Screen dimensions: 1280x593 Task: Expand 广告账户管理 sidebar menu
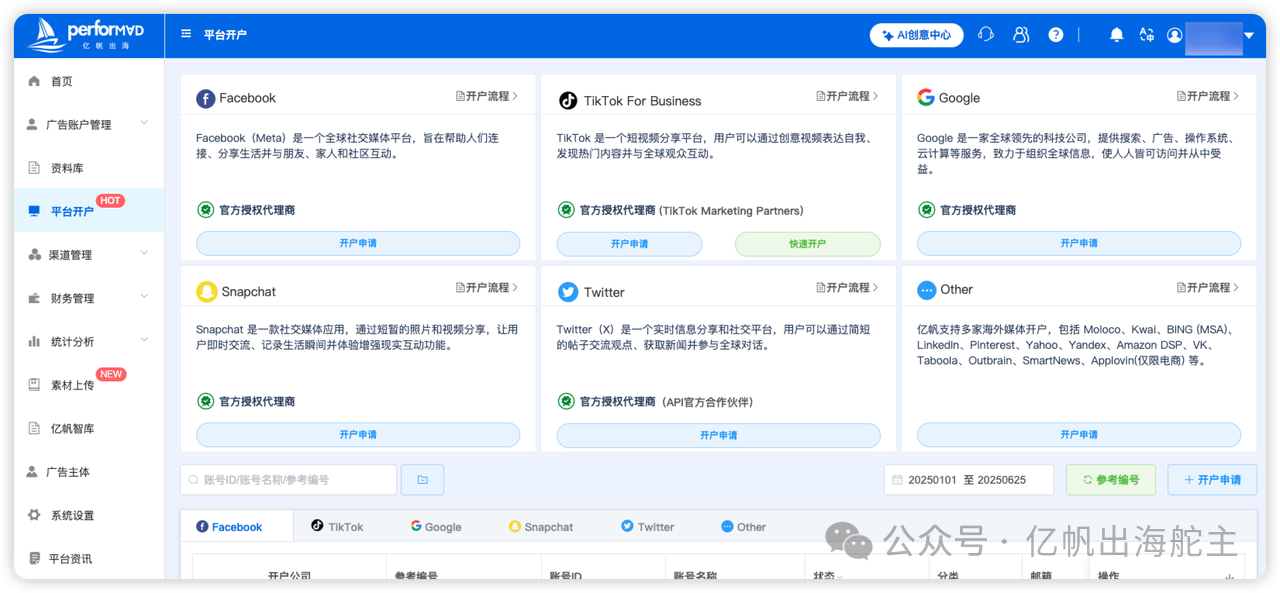tap(144, 123)
